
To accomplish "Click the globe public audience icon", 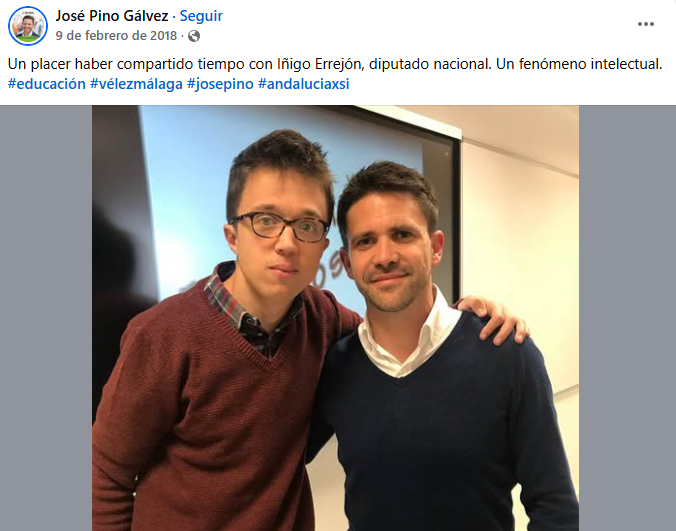I will coord(194,36).
